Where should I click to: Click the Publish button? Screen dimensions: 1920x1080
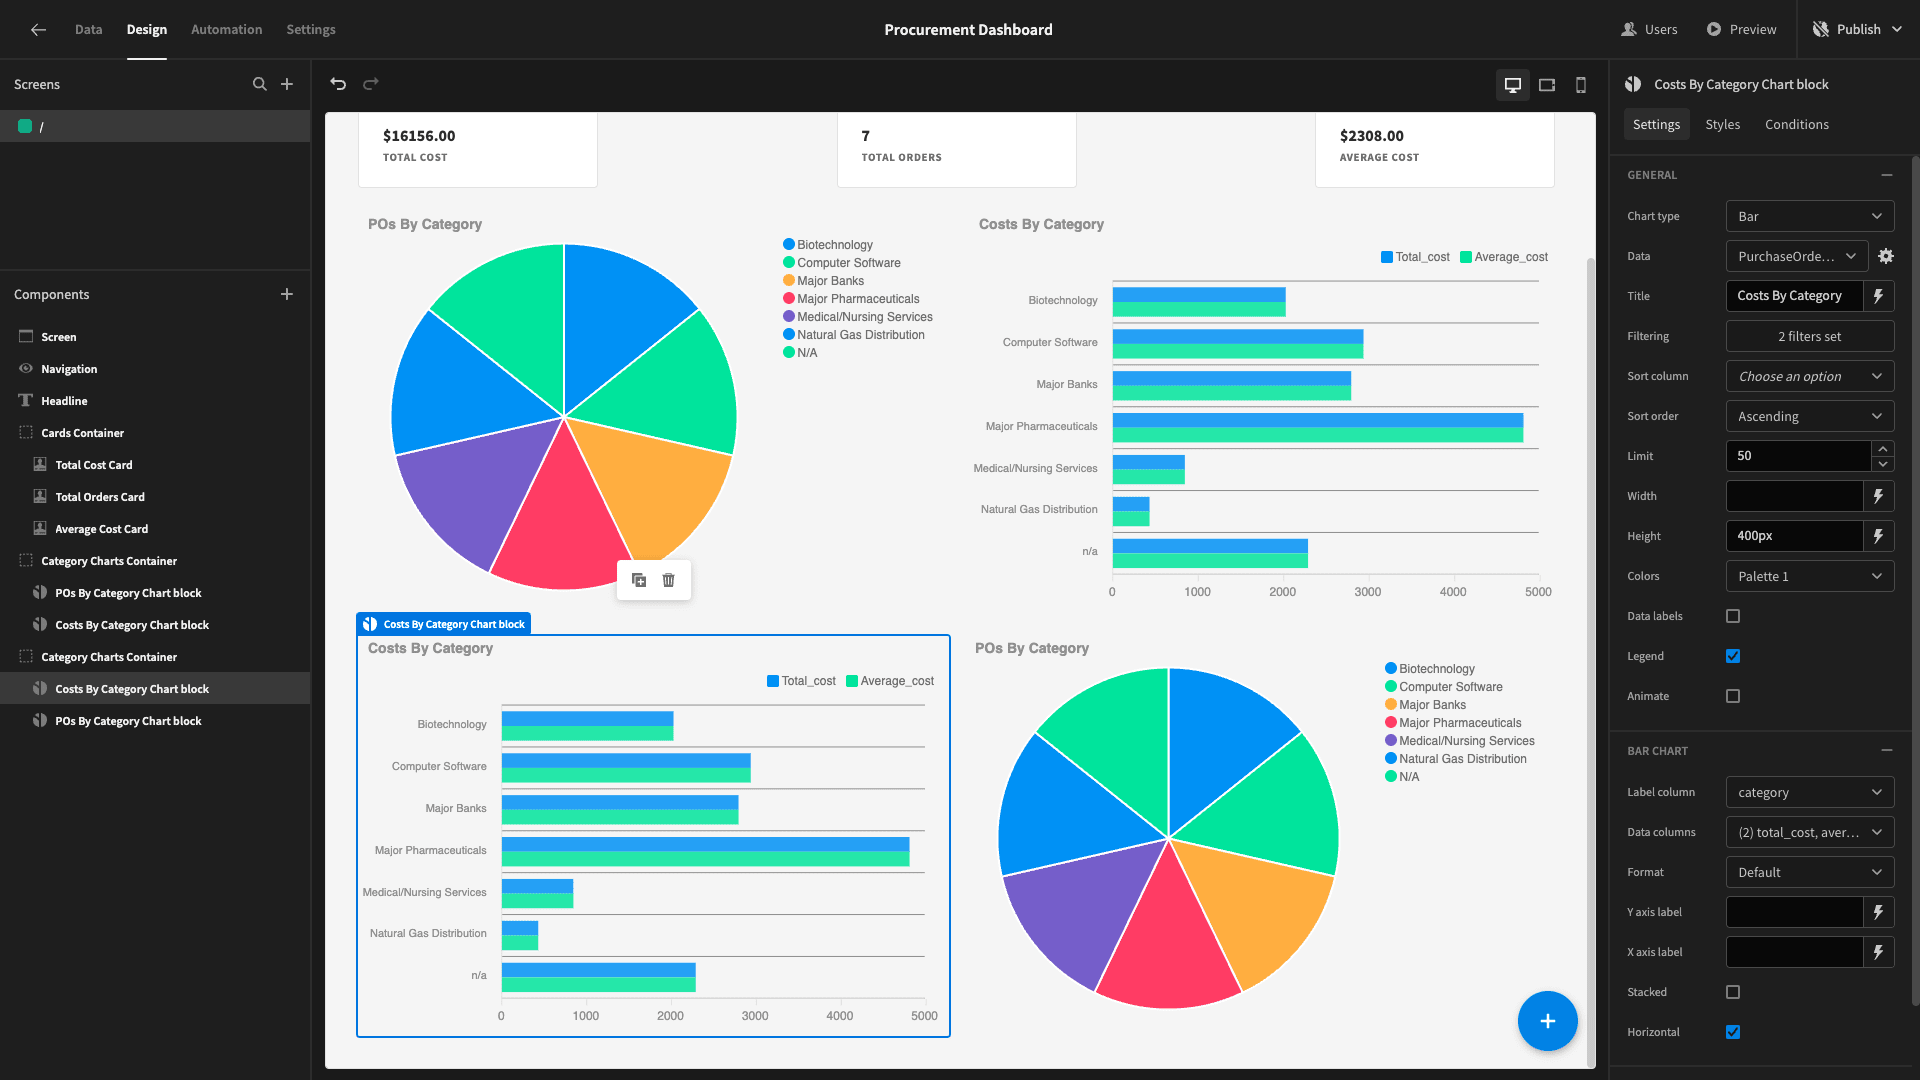1858,29
